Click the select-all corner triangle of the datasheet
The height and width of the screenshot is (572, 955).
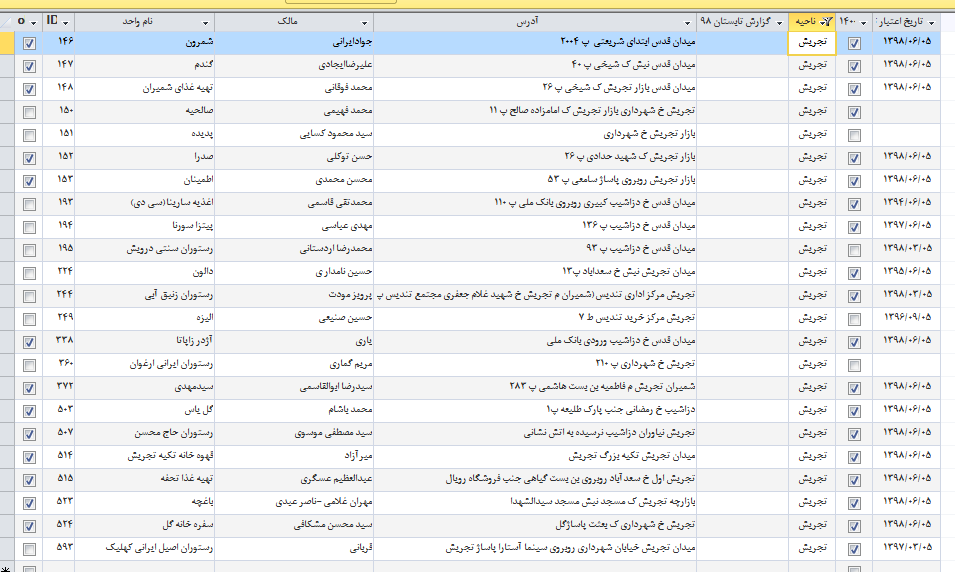coord(7,22)
